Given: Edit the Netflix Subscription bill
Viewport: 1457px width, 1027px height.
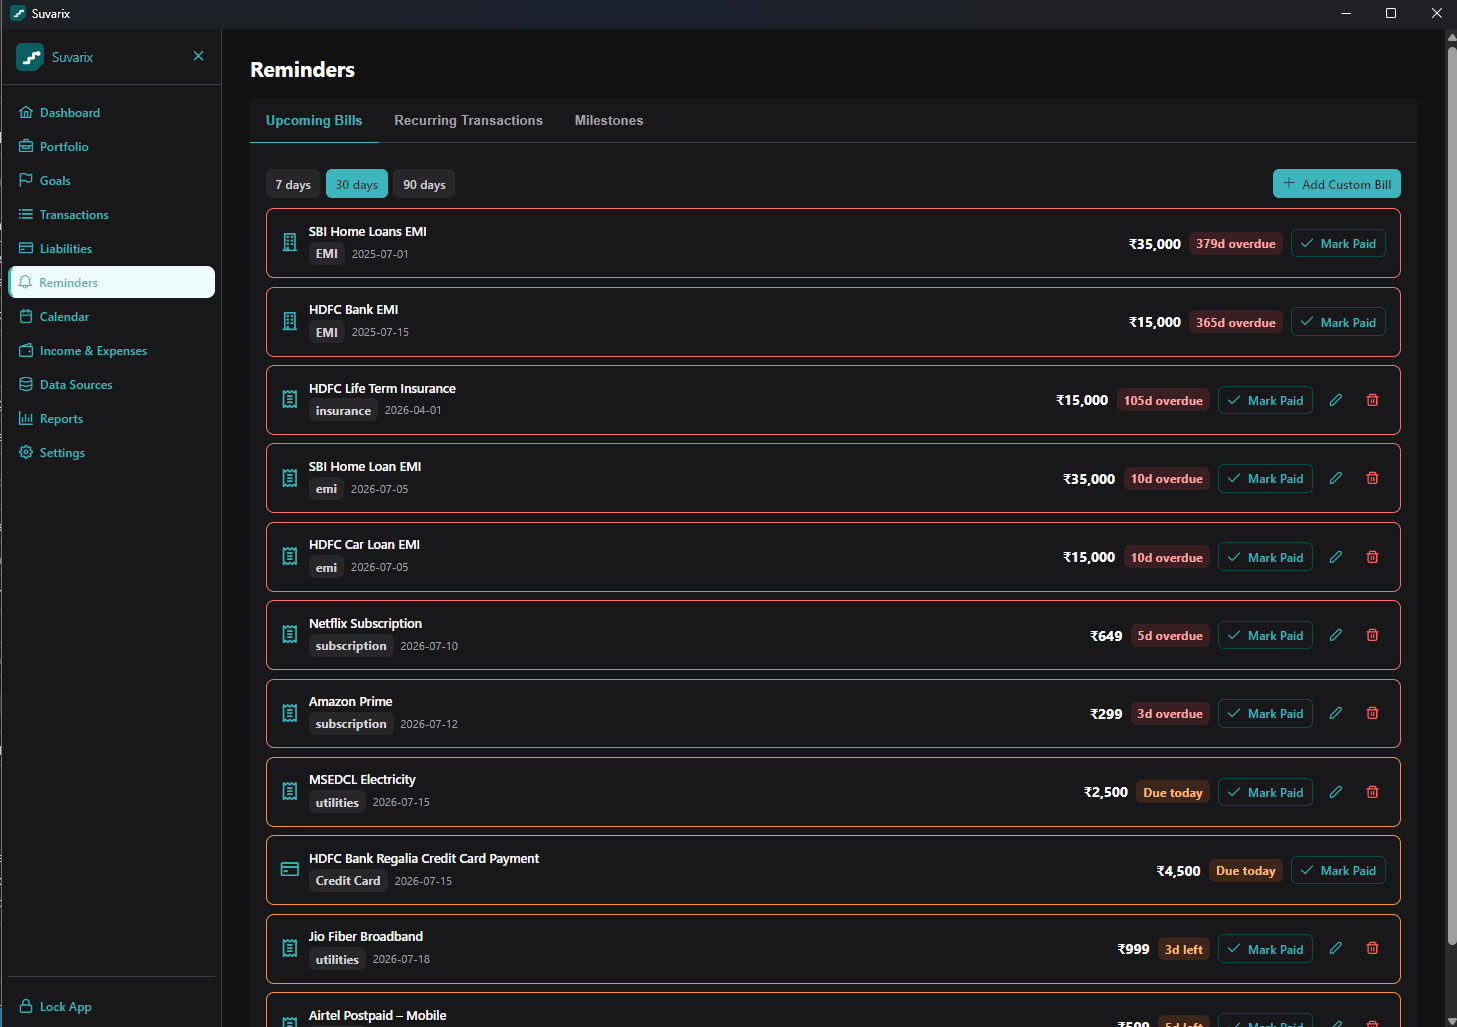Looking at the screenshot, I should click(x=1335, y=635).
